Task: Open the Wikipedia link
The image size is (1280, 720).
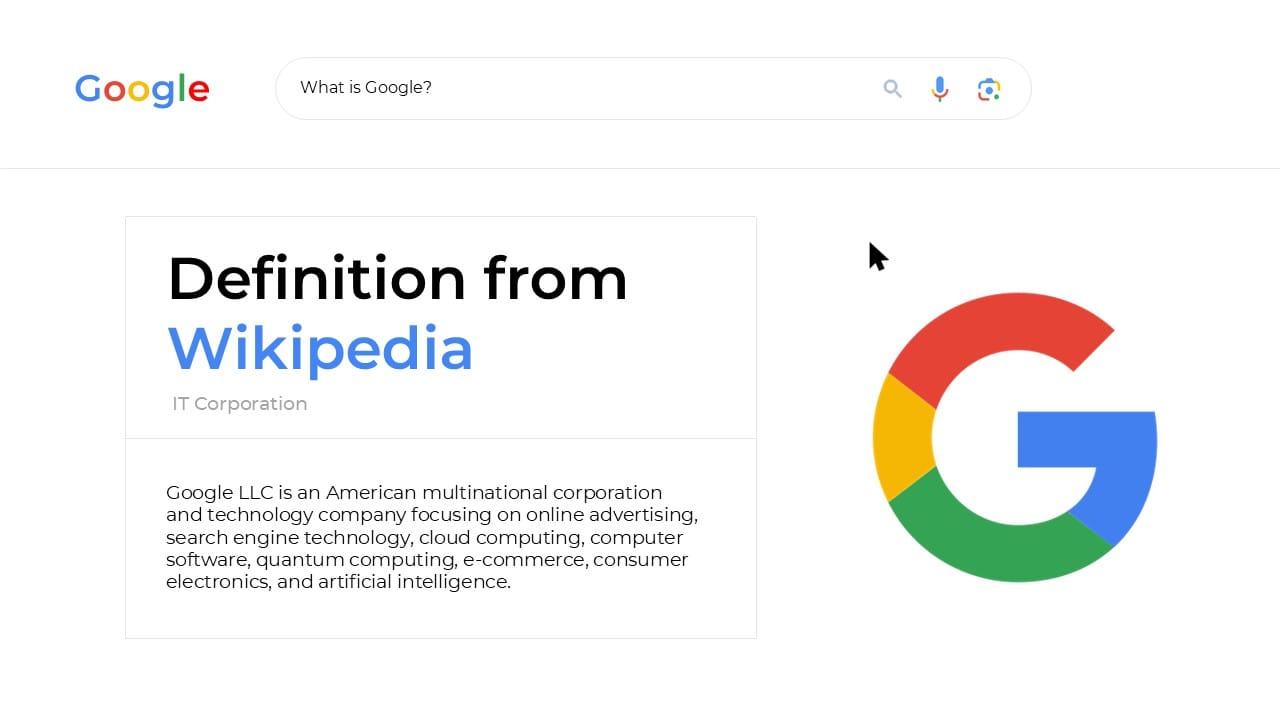Action: 320,348
